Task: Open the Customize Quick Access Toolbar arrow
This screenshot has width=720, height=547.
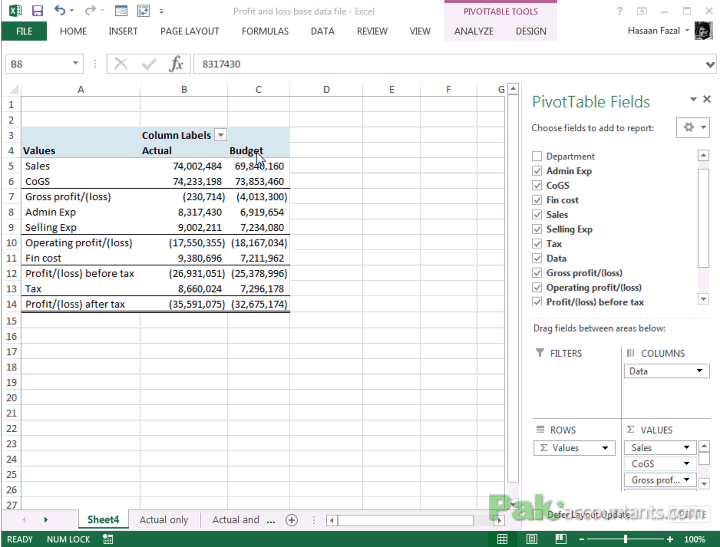Action: point(162,11)
